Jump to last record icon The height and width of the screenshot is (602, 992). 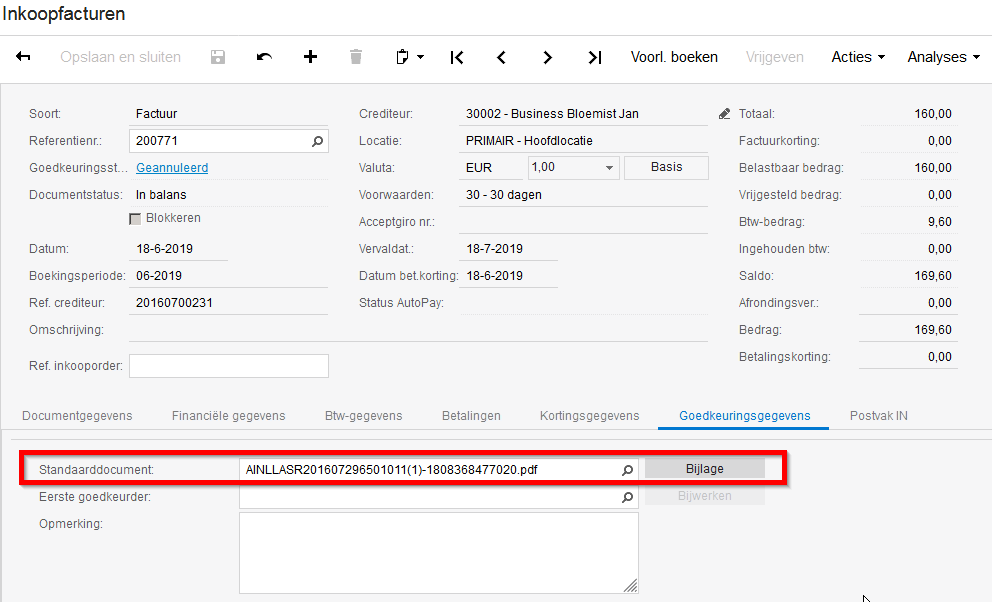595,57
